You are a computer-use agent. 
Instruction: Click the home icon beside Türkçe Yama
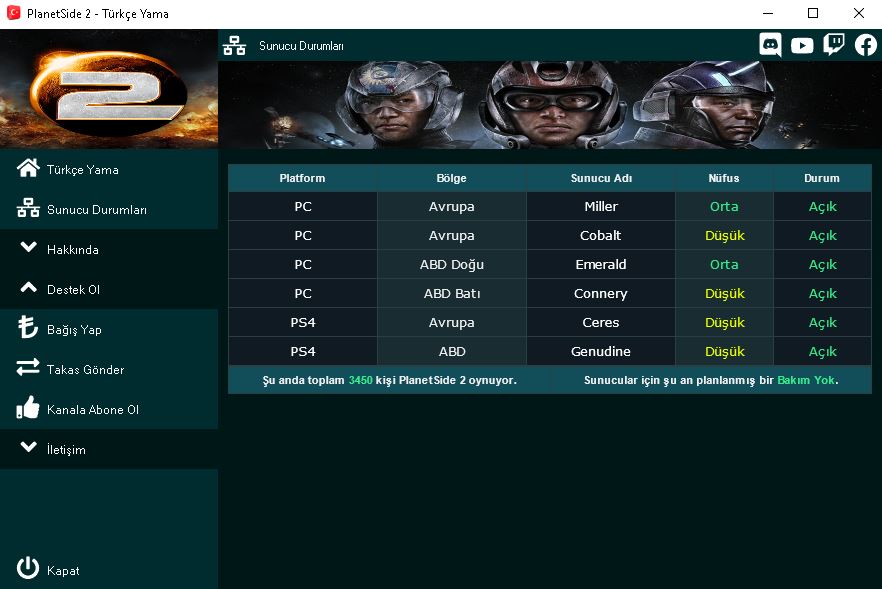pyautogui.click(x=28, y=168)
